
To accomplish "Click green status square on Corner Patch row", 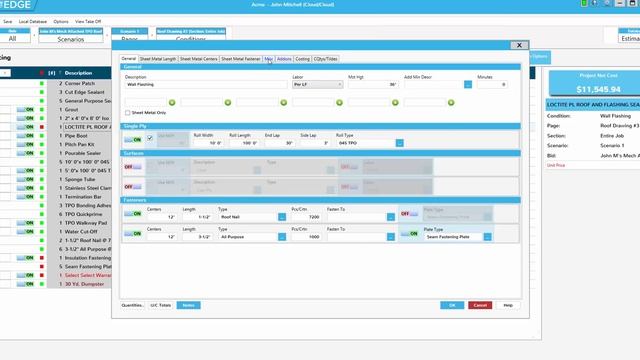I will click(42, 83).
